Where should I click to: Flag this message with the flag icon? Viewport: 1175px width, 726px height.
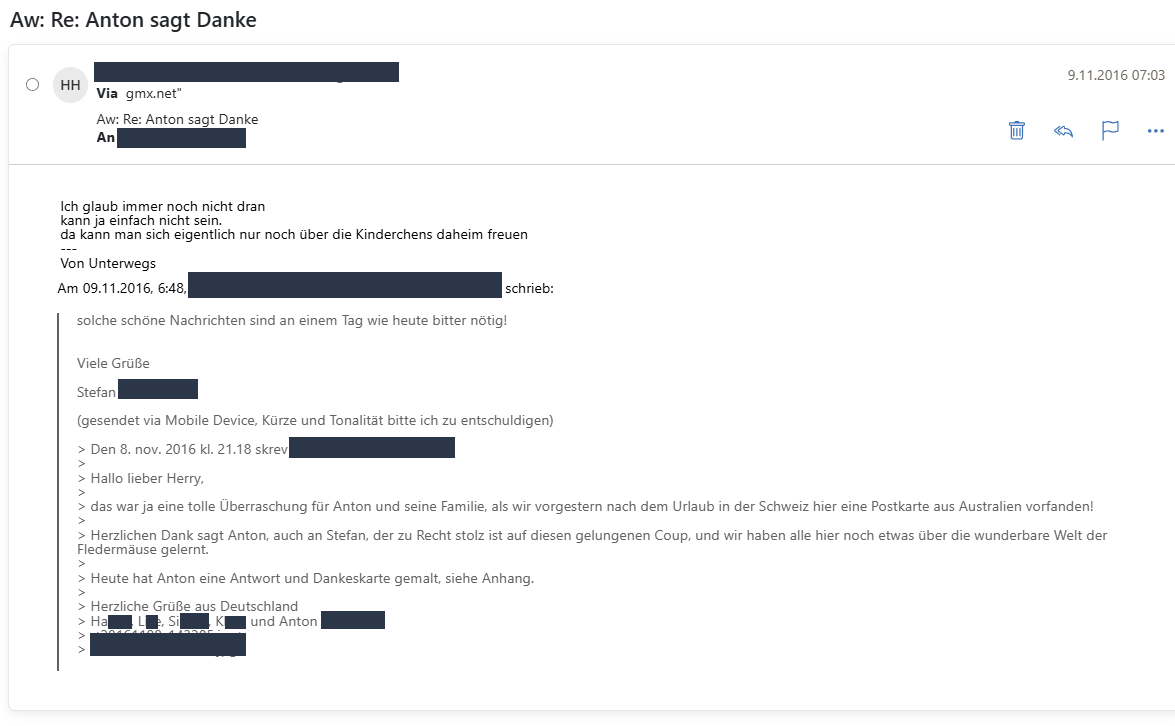click(1110, 130)
